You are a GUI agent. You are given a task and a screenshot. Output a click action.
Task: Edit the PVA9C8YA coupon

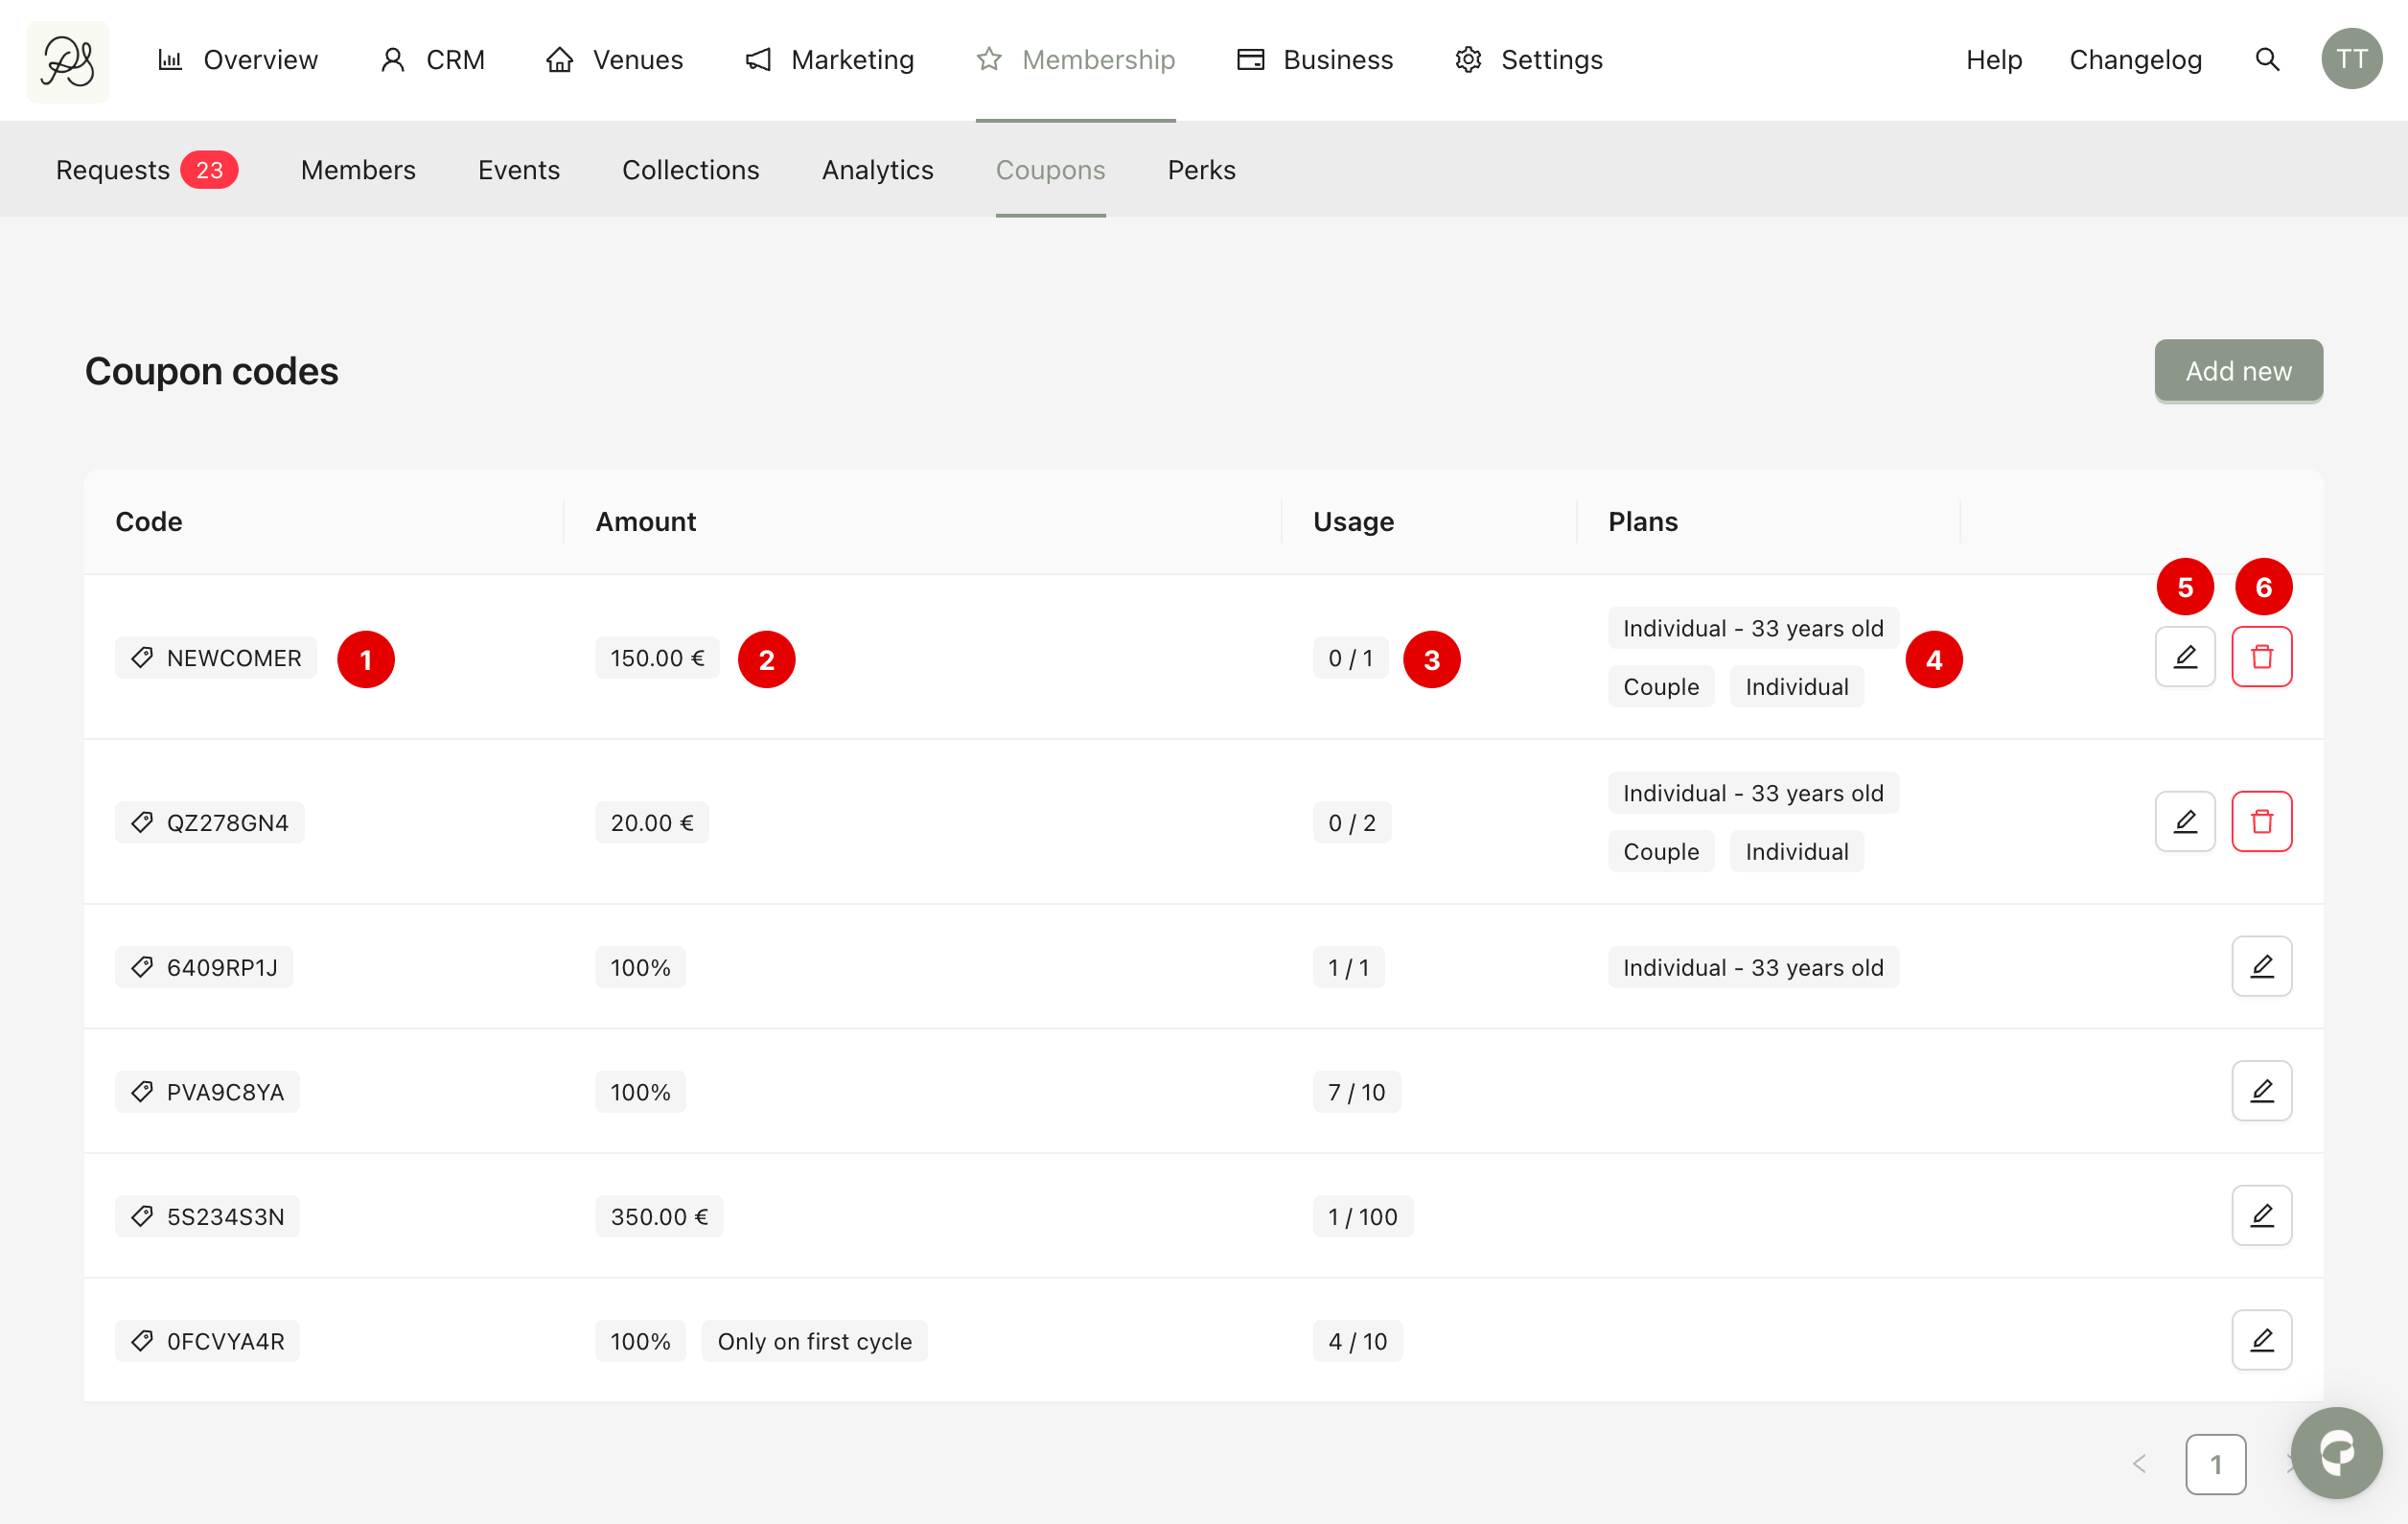tap(2261, 1091)
